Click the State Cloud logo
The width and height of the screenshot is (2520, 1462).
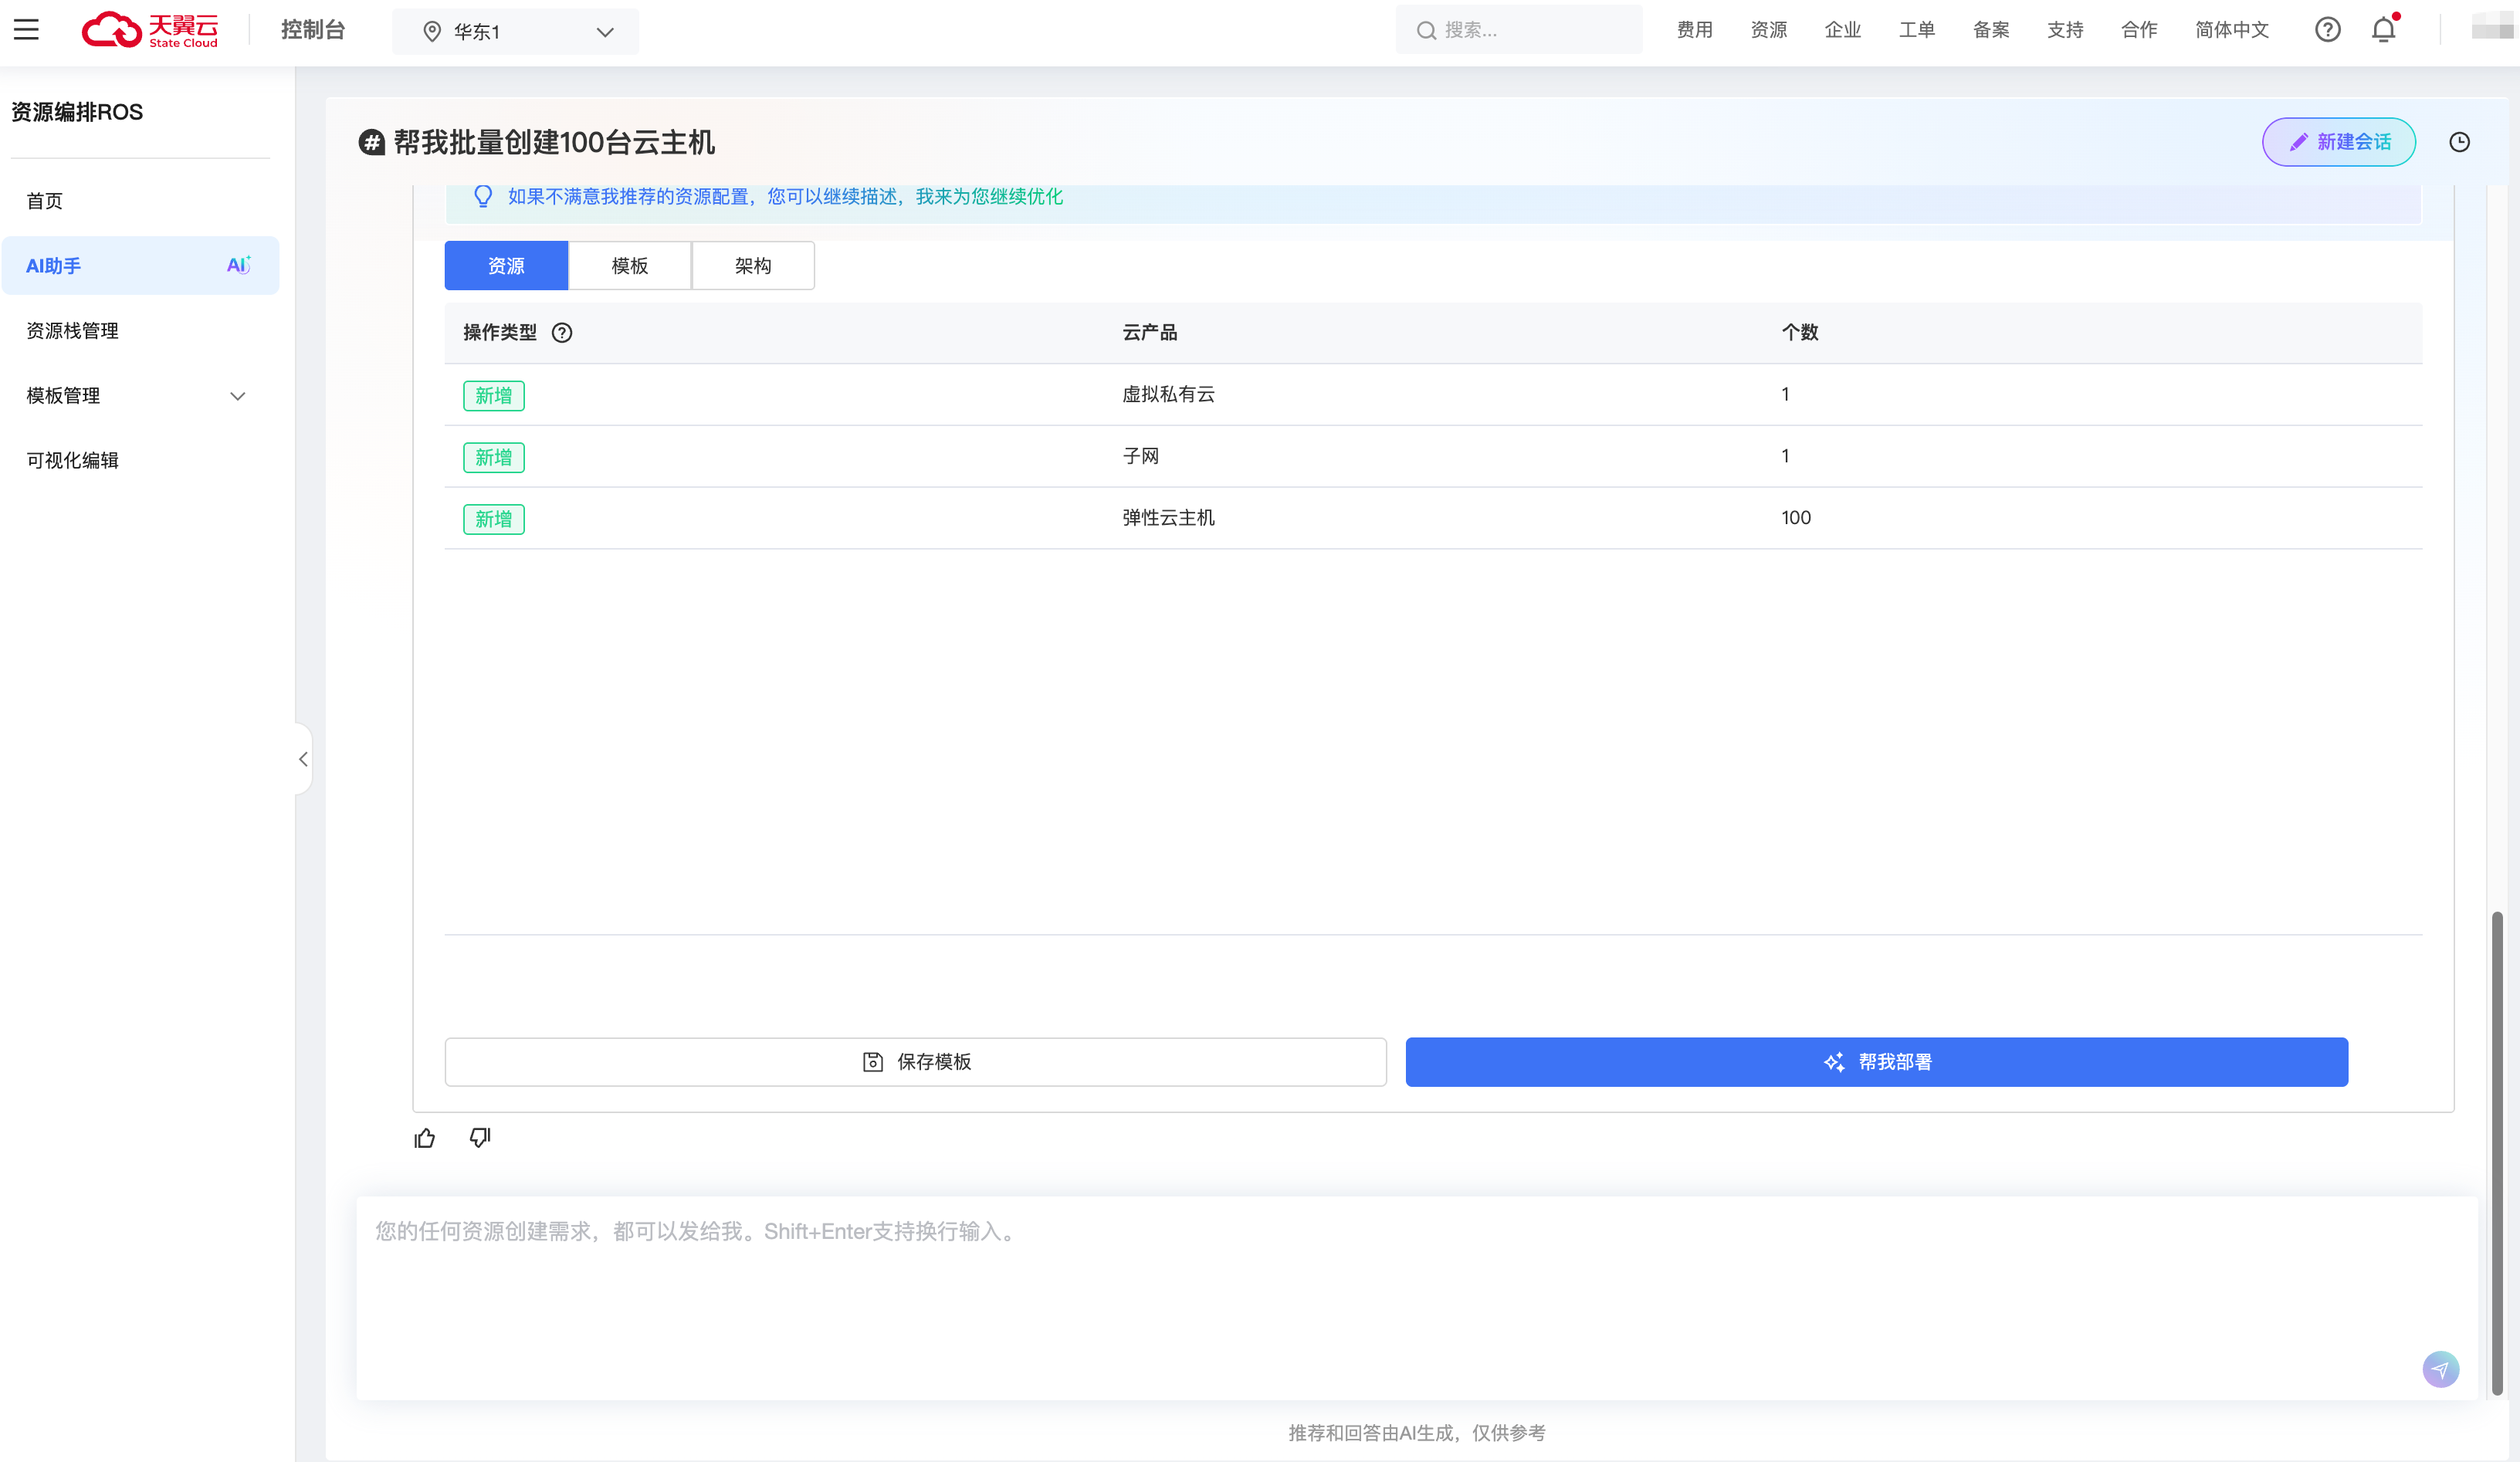[150, 30]
